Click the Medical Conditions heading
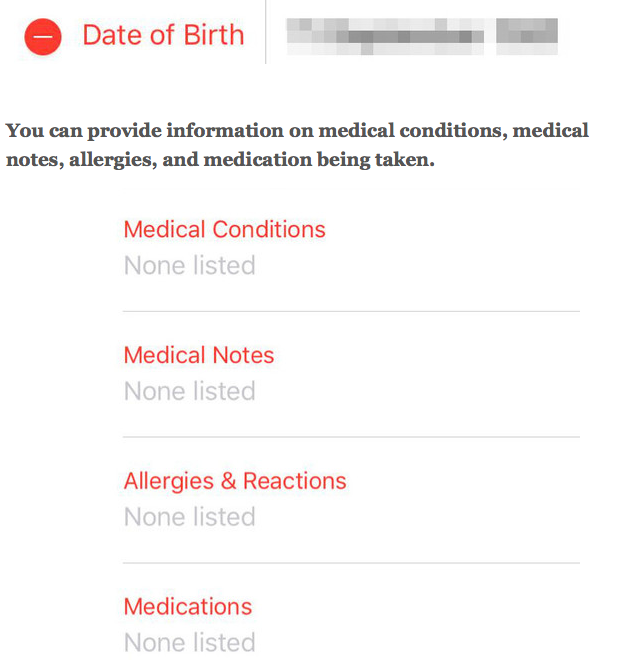 click(225, 229)
